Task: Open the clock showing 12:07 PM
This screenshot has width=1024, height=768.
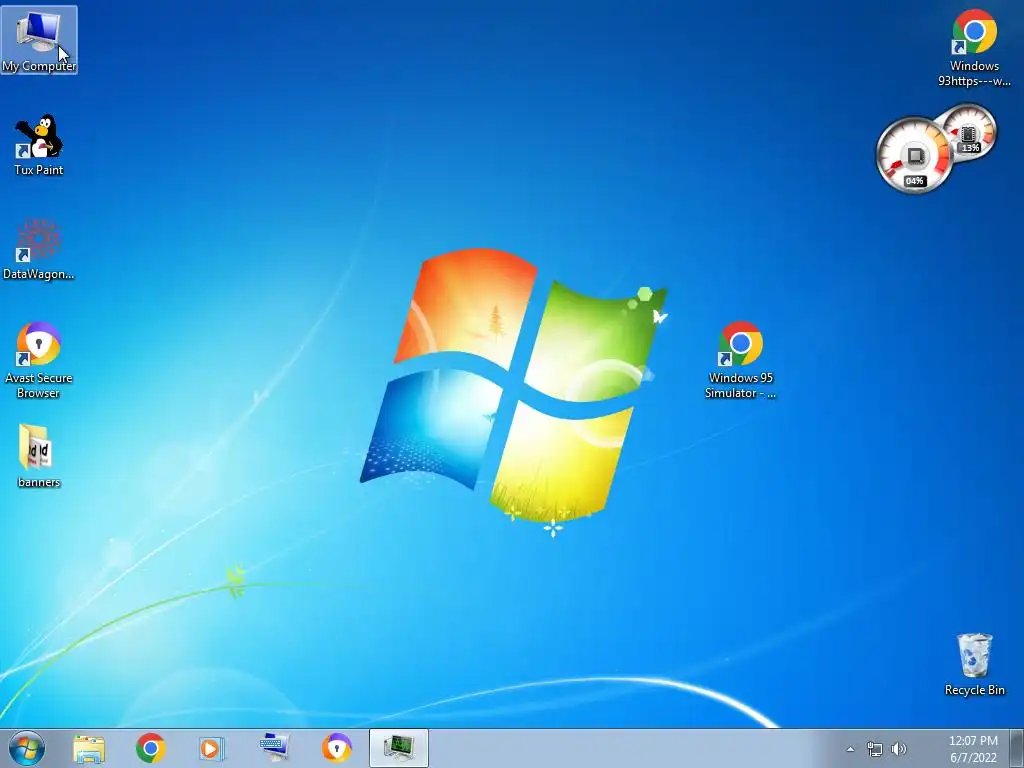Action: pyautogui.click(x=973, y=749)
